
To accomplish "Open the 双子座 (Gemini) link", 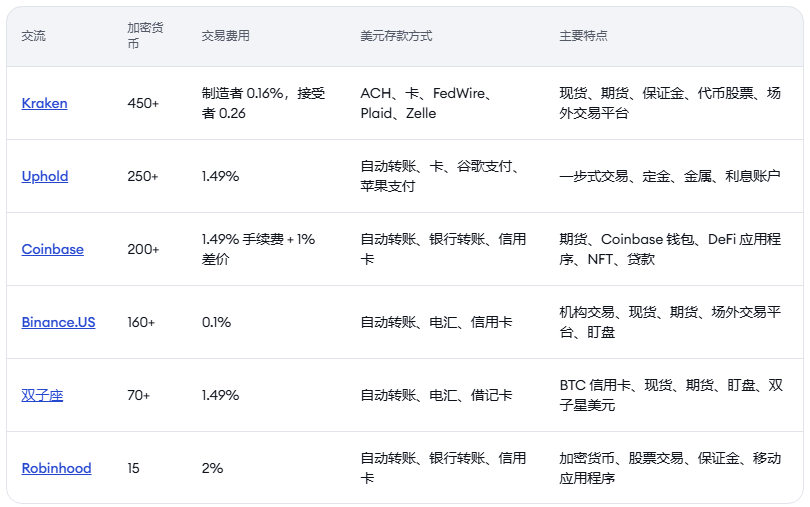I will coord(42,395).
